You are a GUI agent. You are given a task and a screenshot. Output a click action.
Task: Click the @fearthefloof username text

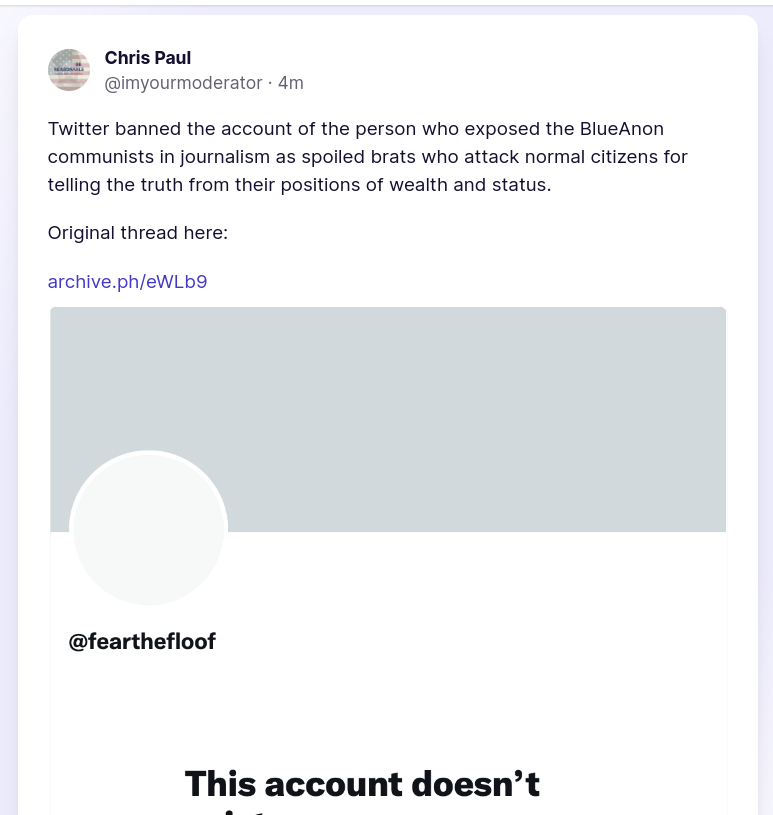click(x=142, y=641)
